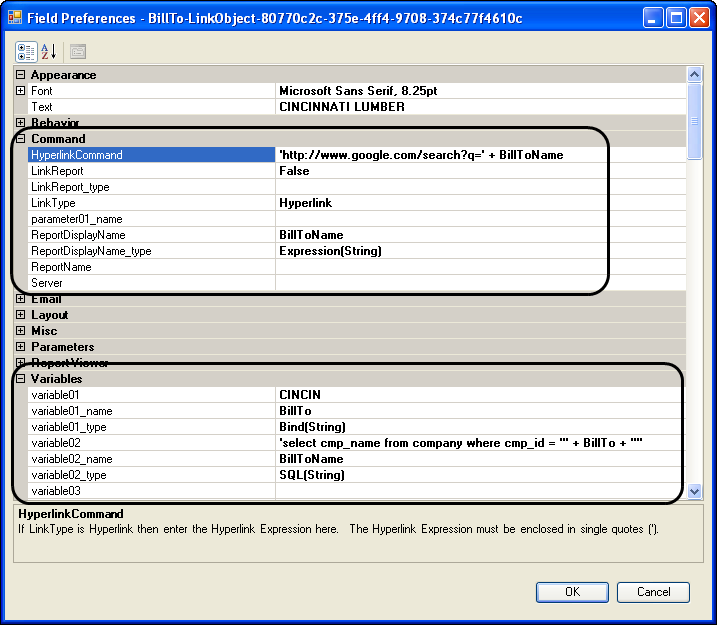717x625 pixels.
Task: Click the variable02 SQL expression value
Action: pos(480,443)
